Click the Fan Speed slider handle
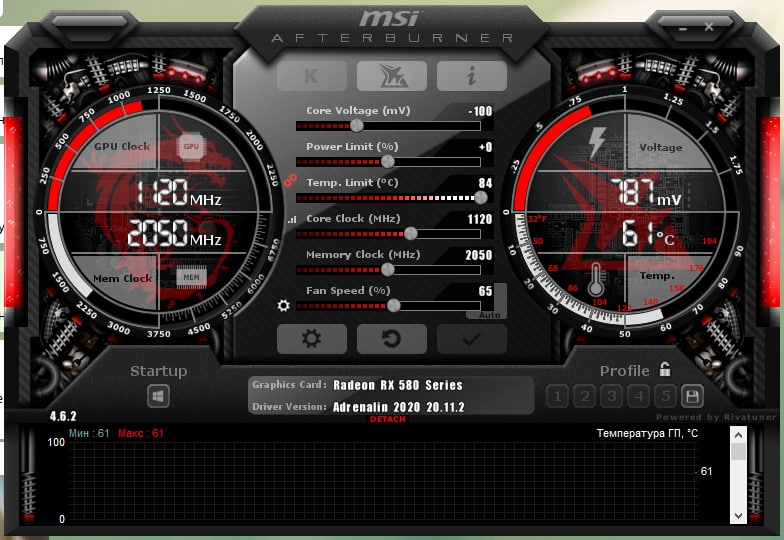 pos(394,306)
